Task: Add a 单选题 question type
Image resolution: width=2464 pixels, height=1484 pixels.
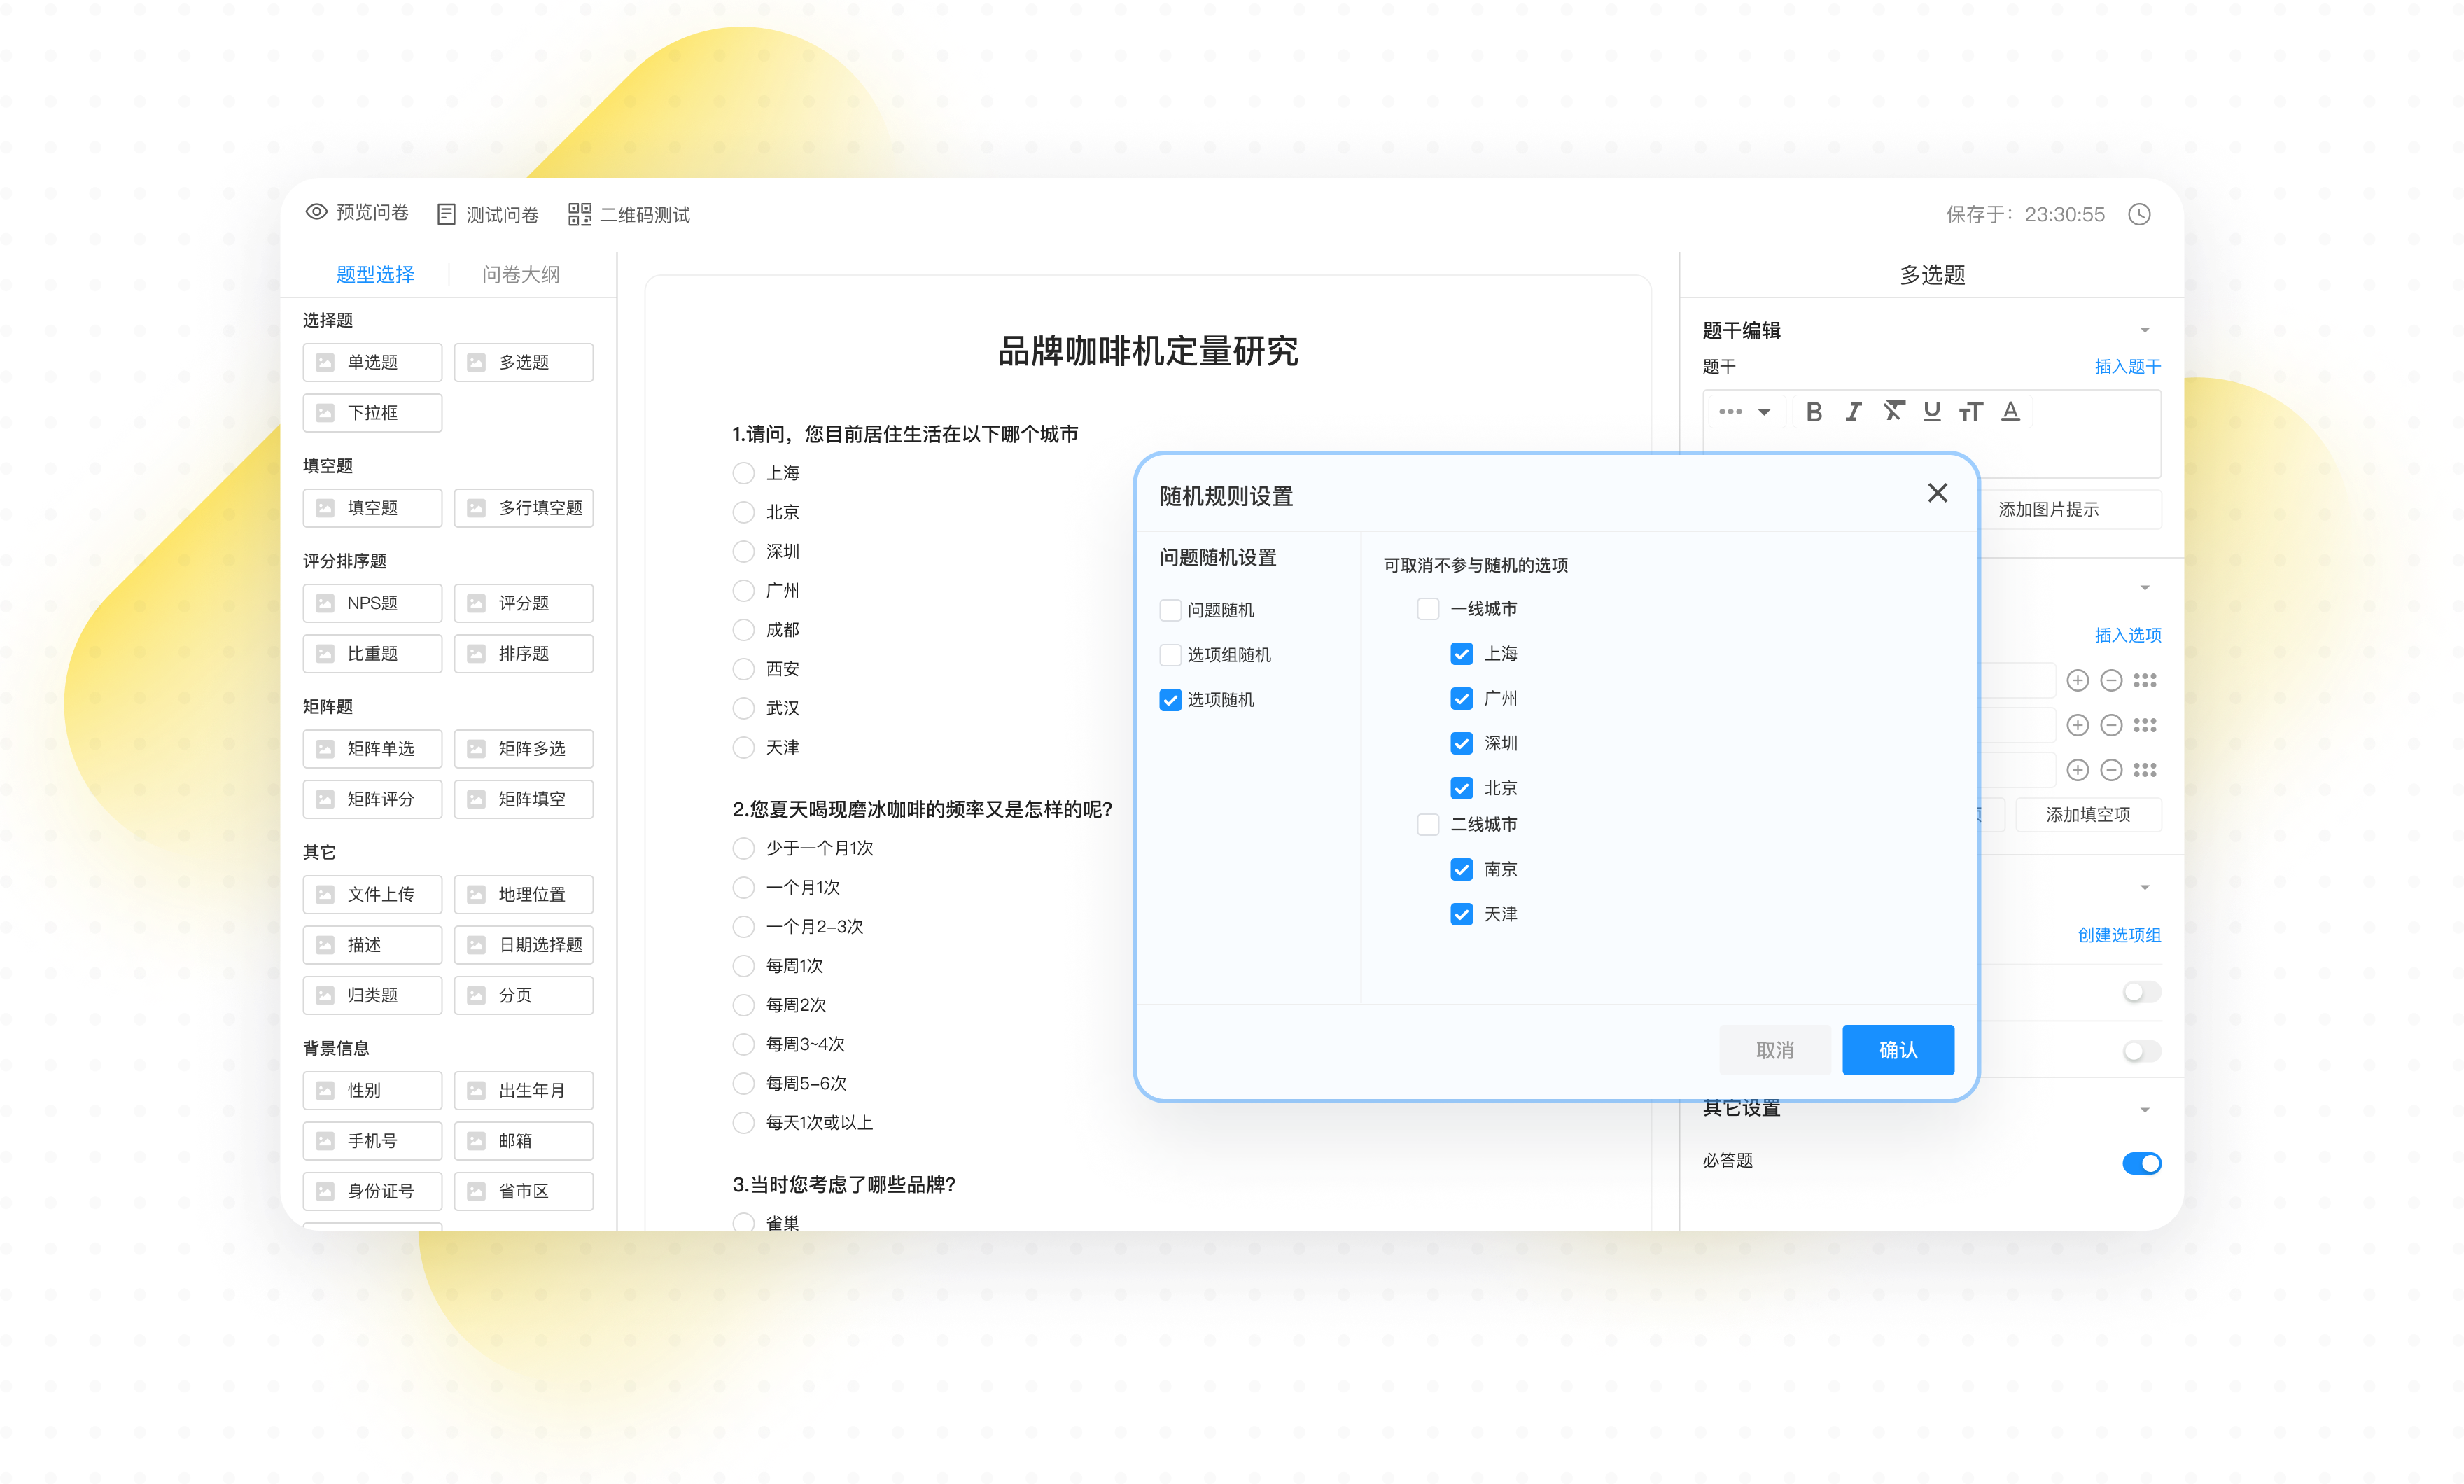Action: click(372, 363)
